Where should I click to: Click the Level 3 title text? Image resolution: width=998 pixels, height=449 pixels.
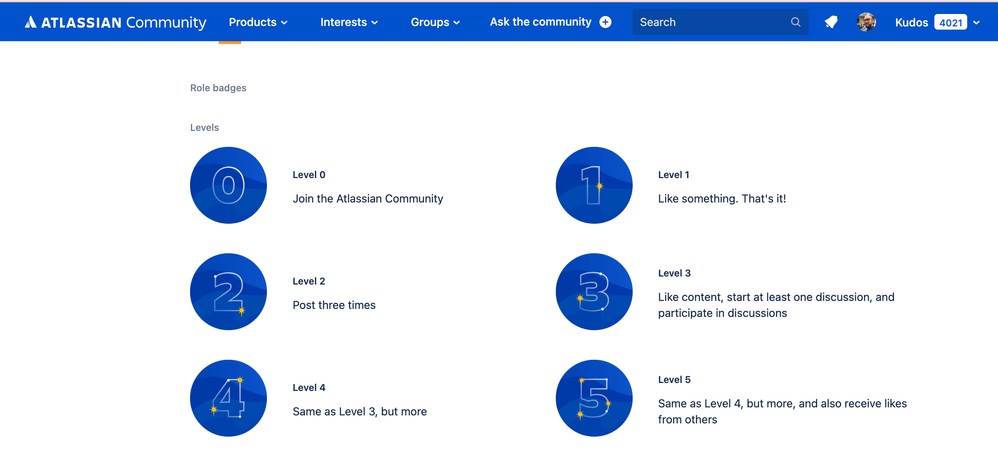point(674,273)
